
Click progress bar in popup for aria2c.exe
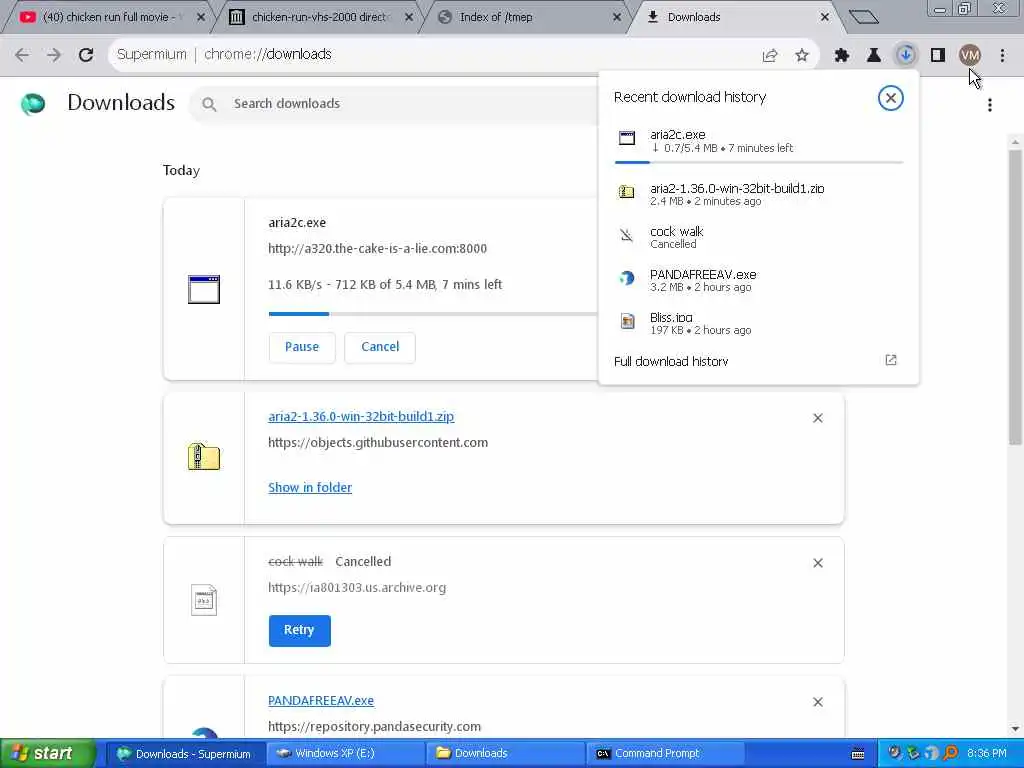pos(759,162)
